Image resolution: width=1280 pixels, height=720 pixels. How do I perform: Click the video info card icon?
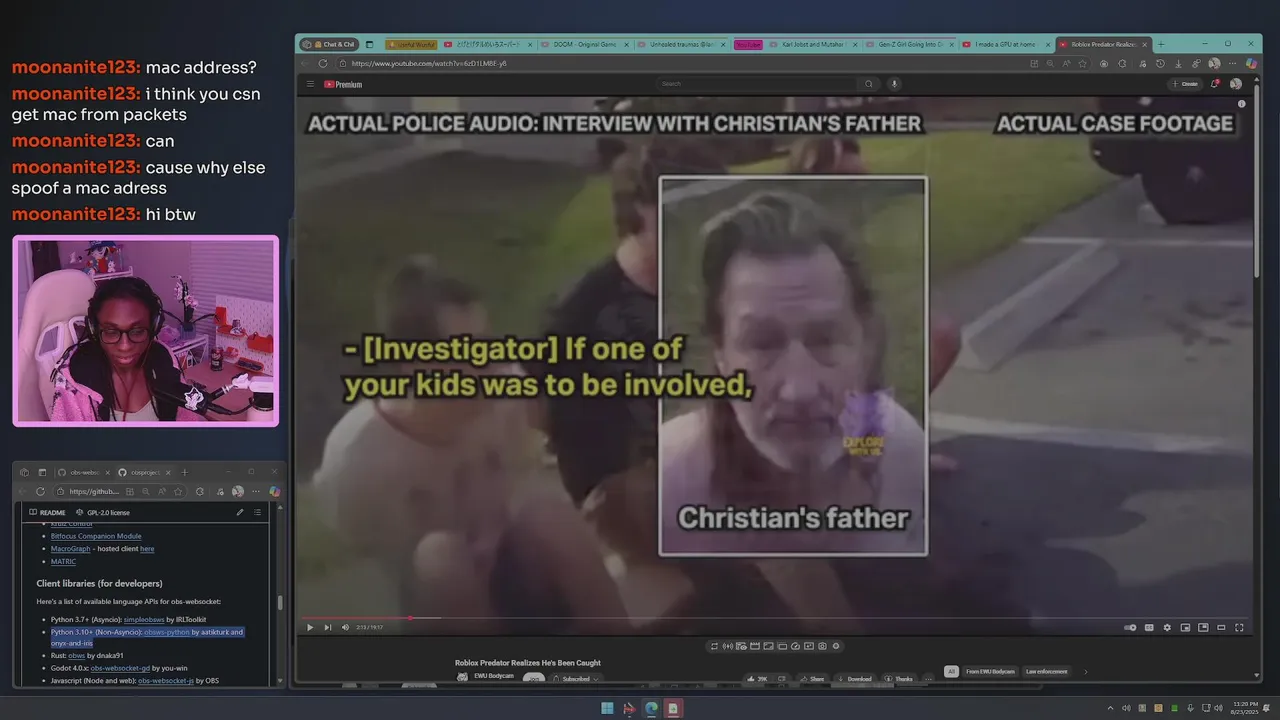click(1241, 104)
